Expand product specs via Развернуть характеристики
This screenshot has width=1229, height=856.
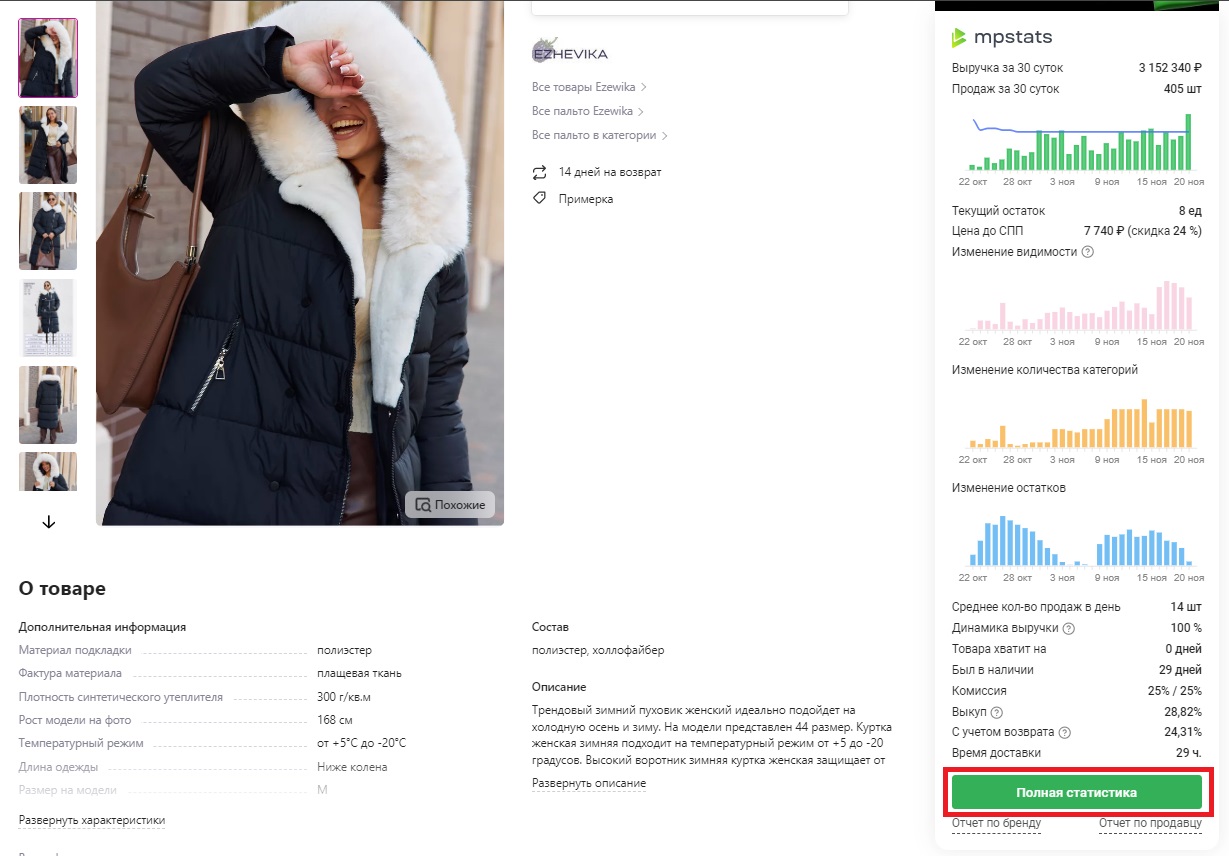(92, 821)
